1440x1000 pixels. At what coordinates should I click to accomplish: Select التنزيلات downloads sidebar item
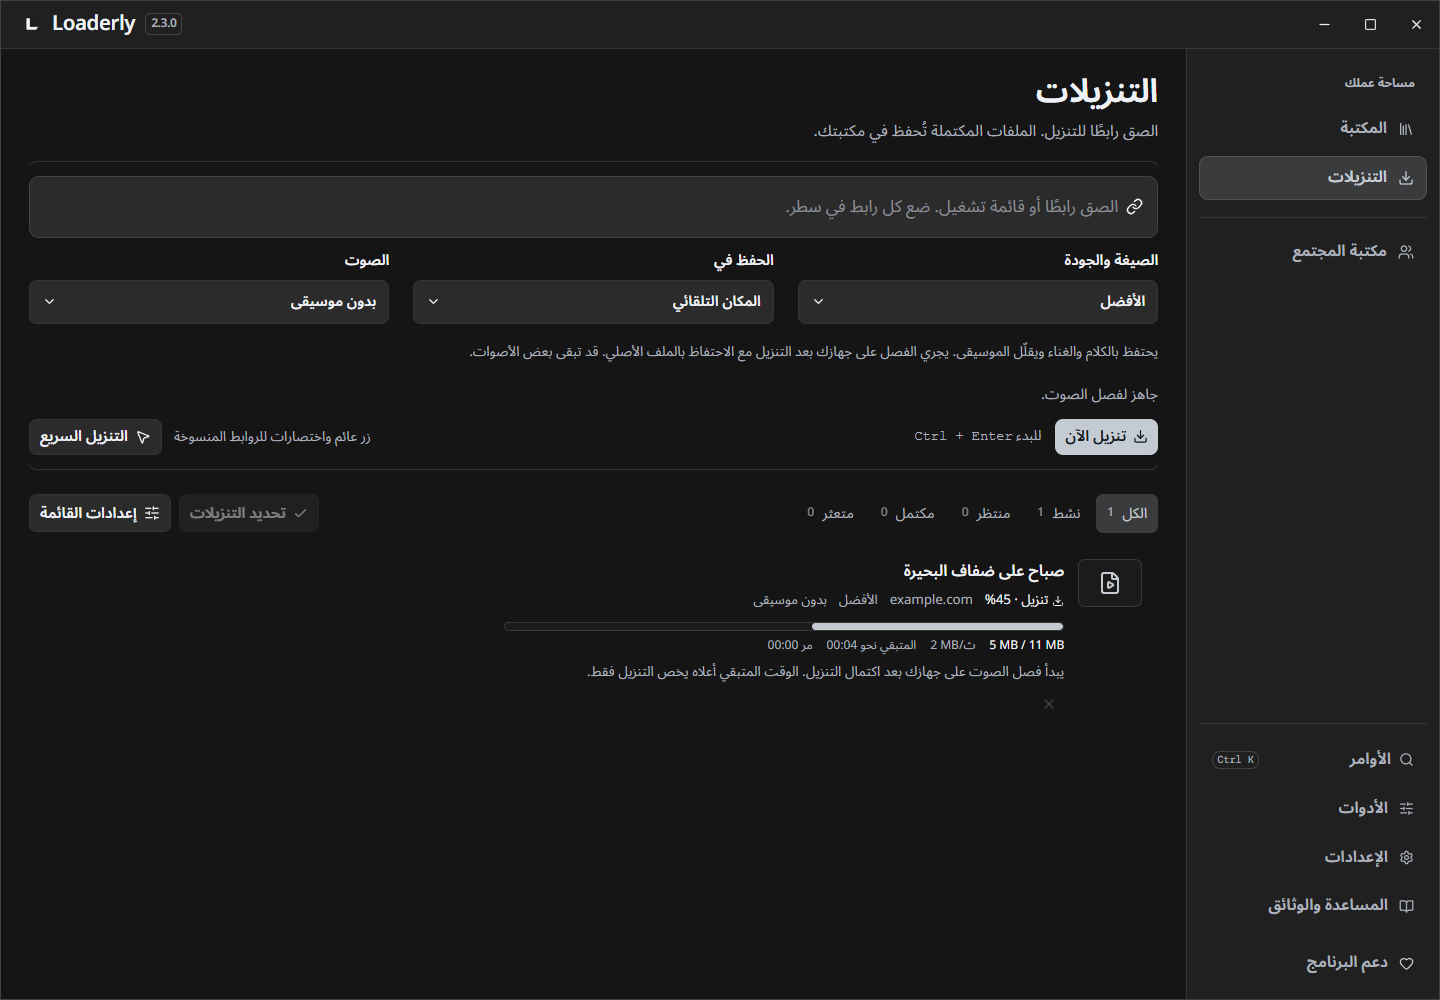coord(1312,177)
